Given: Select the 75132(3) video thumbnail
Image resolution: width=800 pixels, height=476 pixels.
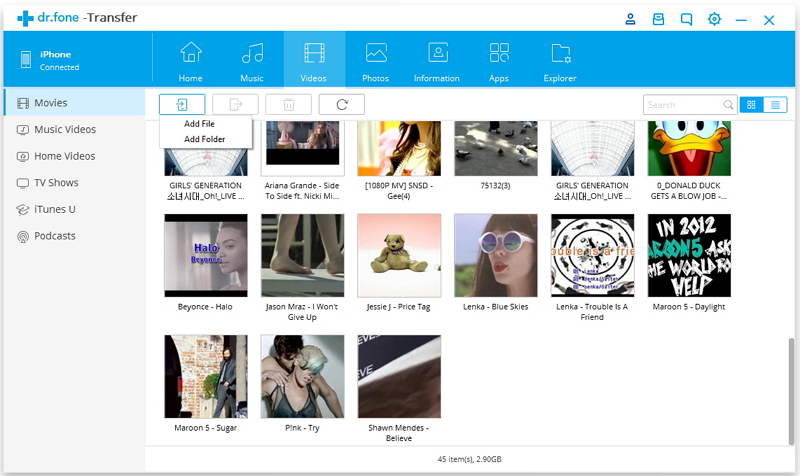Looking at the screenshot, I should click(496, 148).
